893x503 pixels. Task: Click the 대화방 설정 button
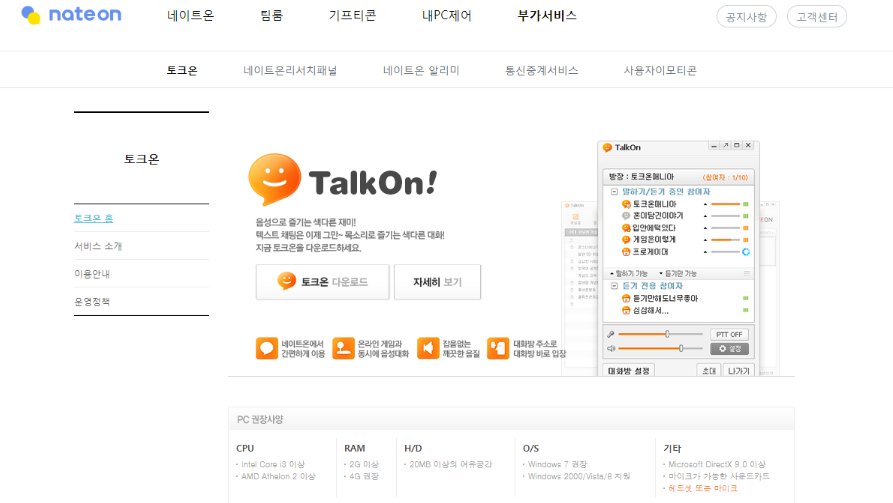(x=629, y=371)
